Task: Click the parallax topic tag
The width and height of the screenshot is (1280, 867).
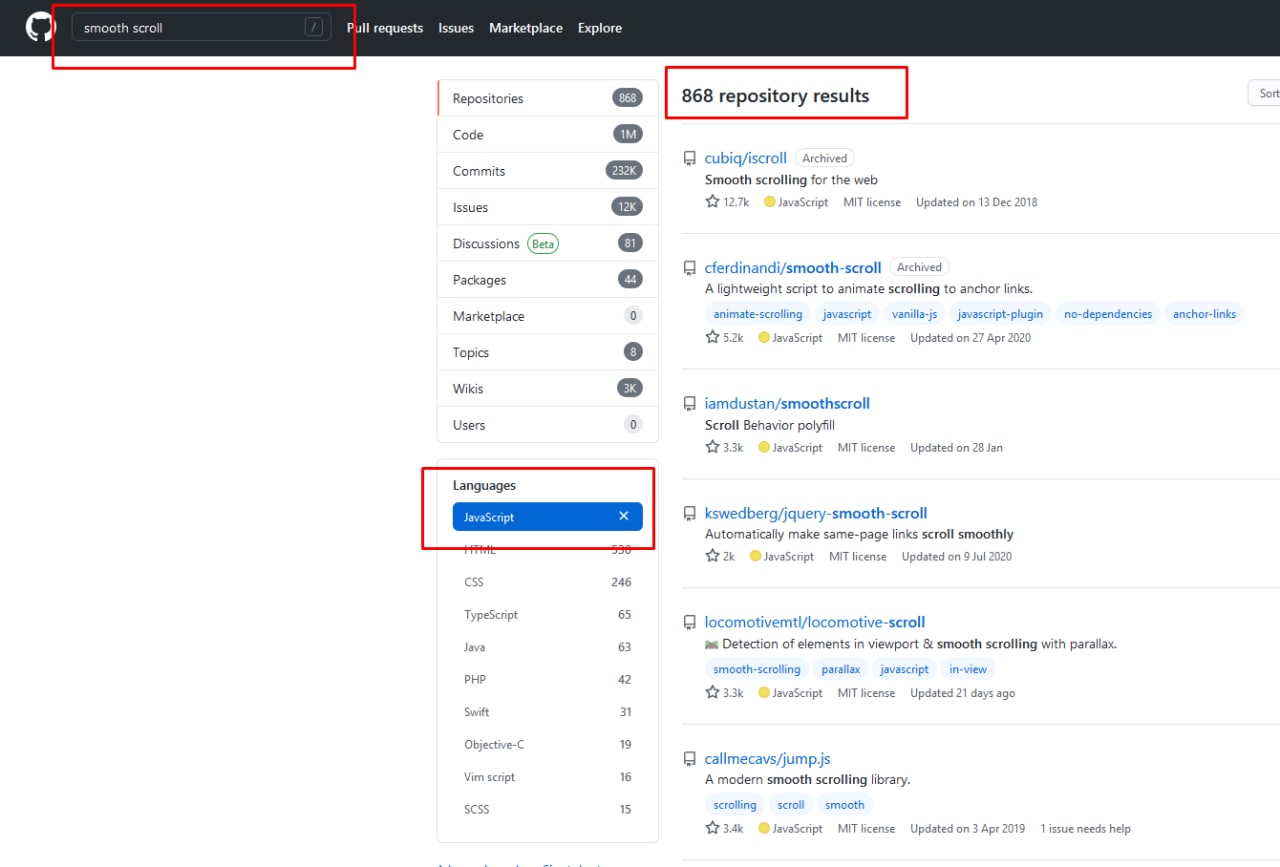Action: (x=841, y=669)
